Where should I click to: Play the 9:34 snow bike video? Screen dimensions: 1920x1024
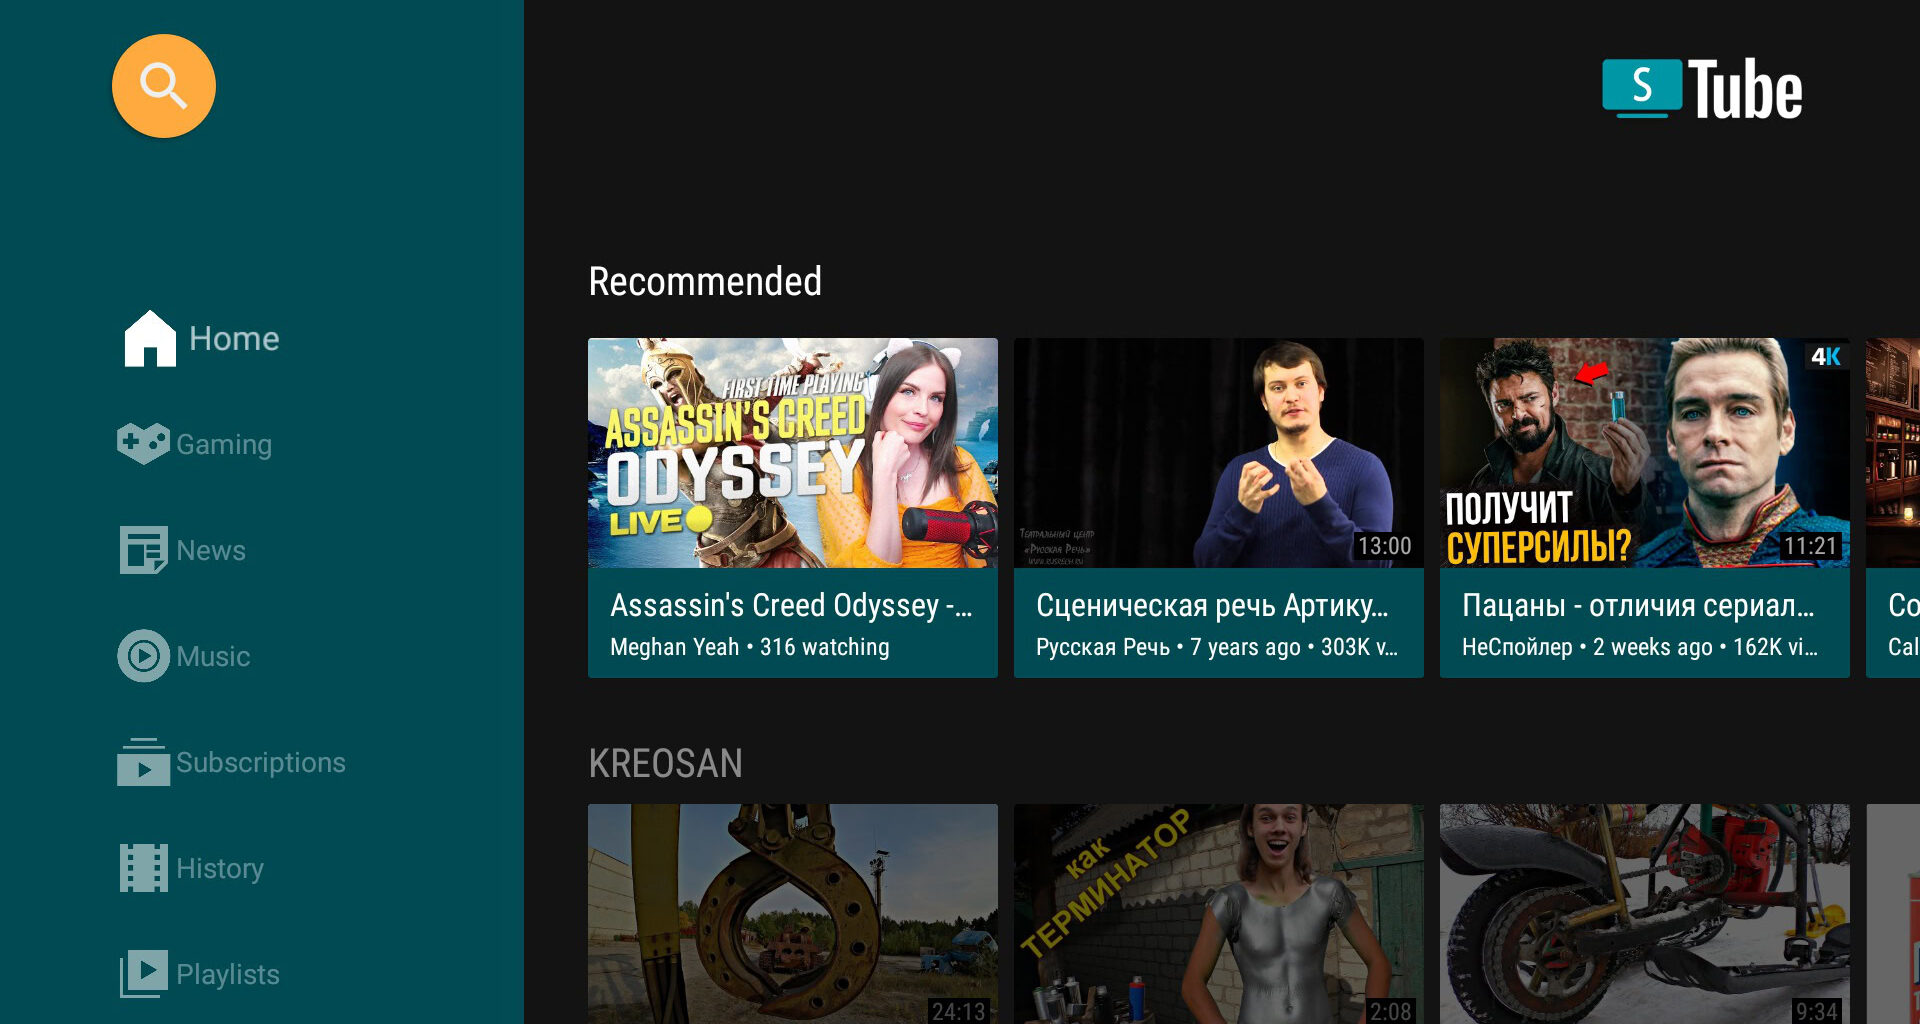[x=1644, y=913]
